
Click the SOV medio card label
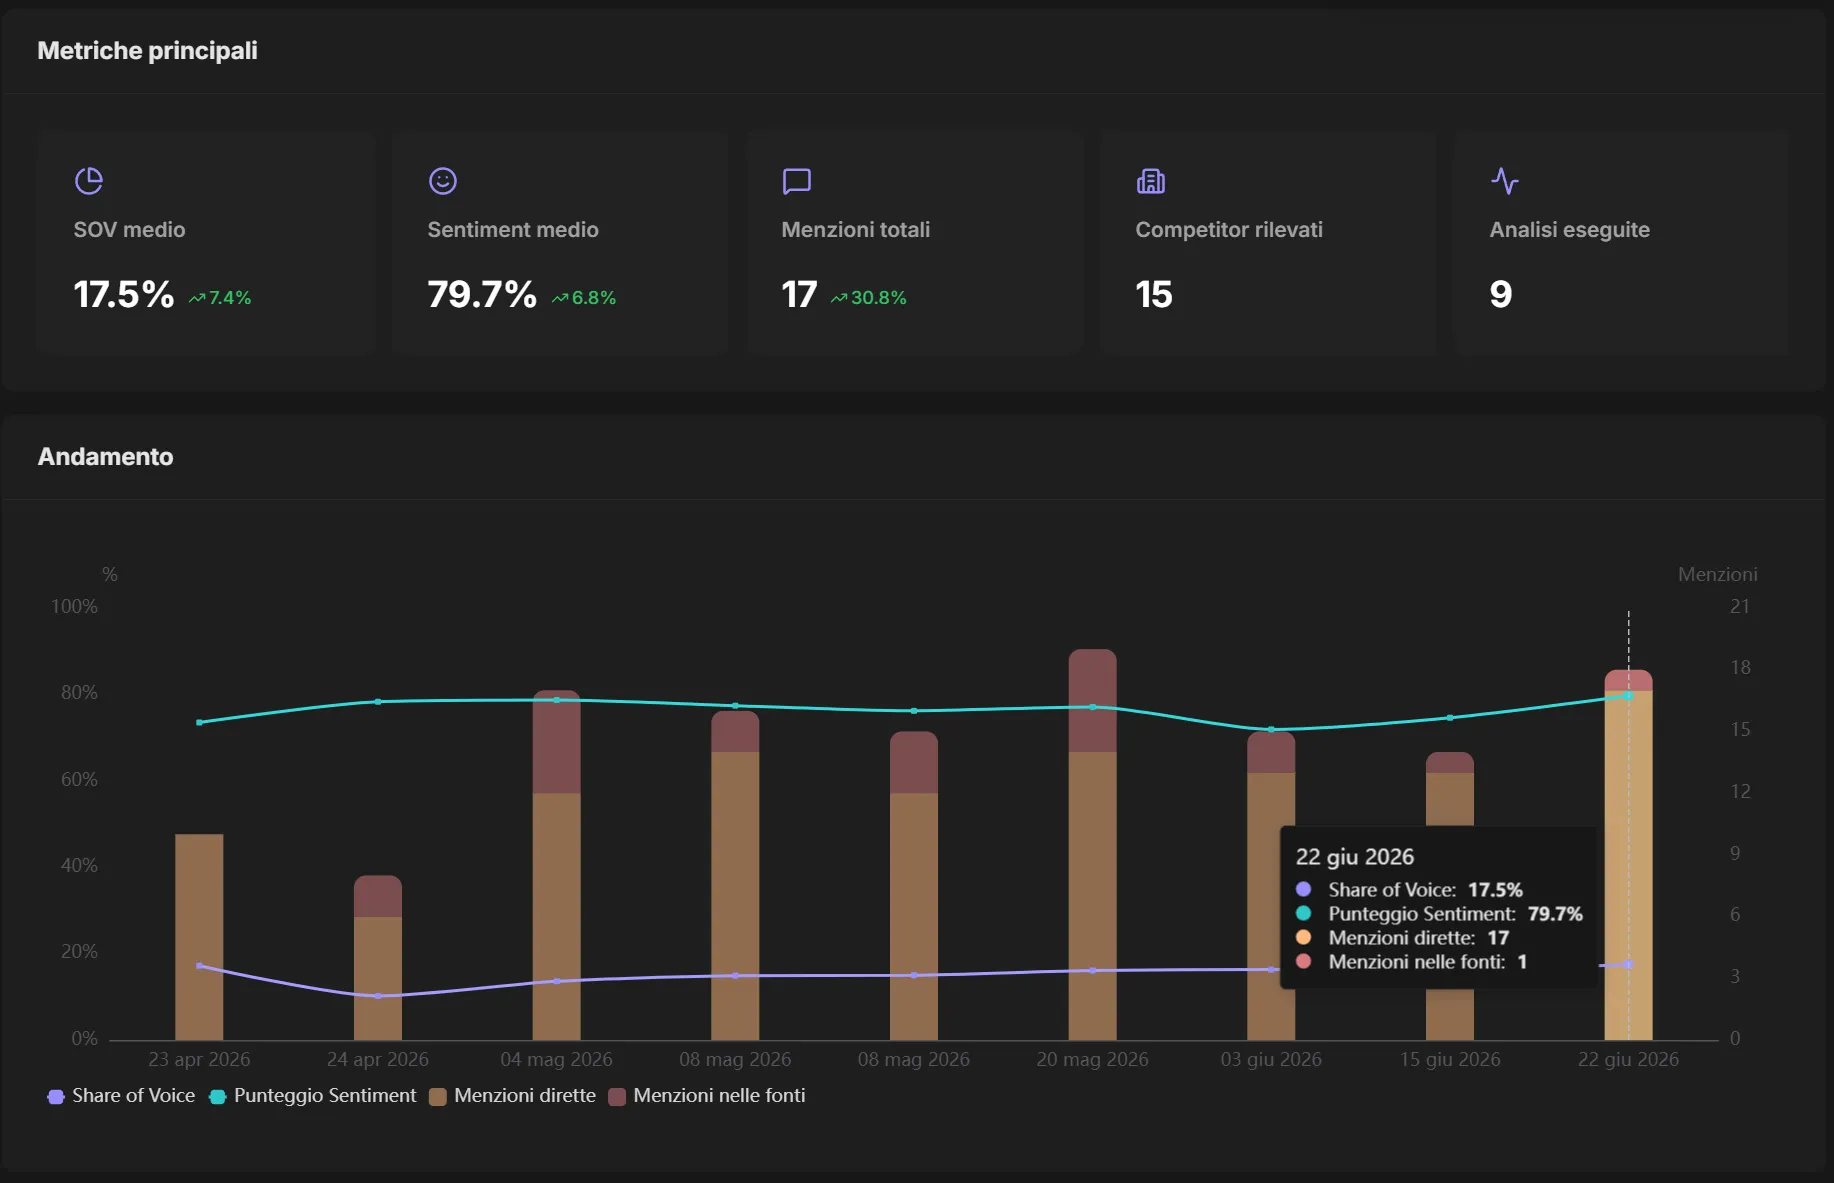(129, 230)
